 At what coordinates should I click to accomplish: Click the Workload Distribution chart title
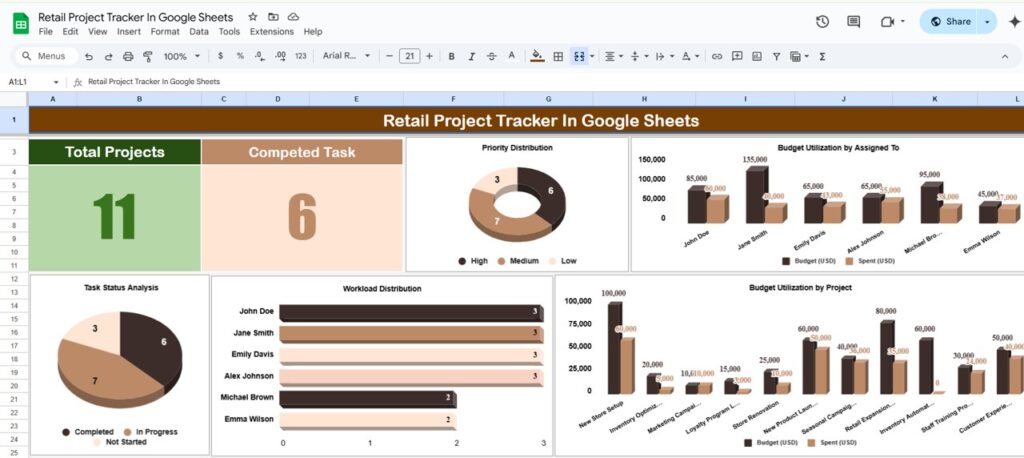click(x=382, y=288)
